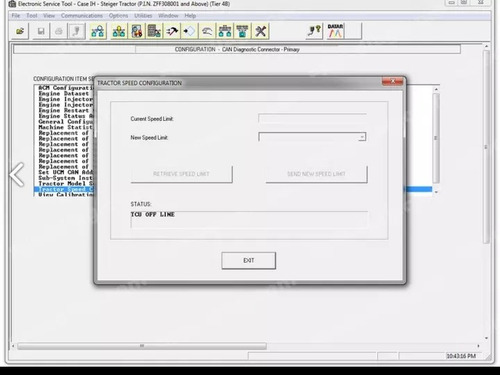Open the Communications menu
Screen dimensions: 500x375
point(82,16)
